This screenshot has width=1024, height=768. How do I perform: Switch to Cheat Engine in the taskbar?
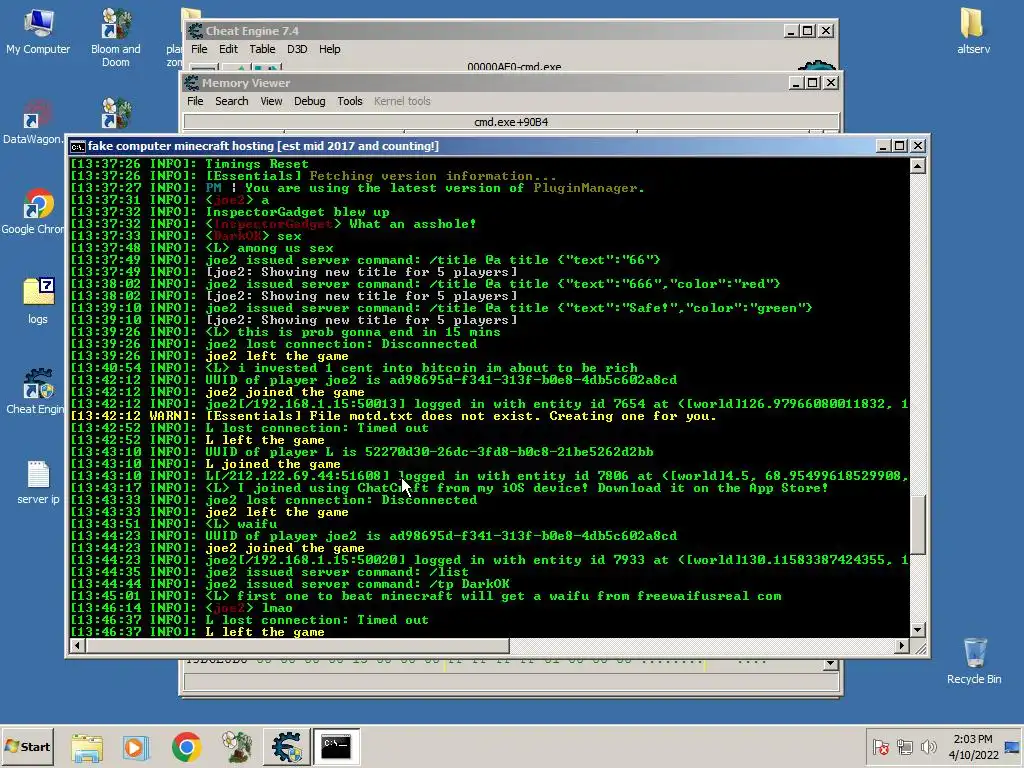287,747
